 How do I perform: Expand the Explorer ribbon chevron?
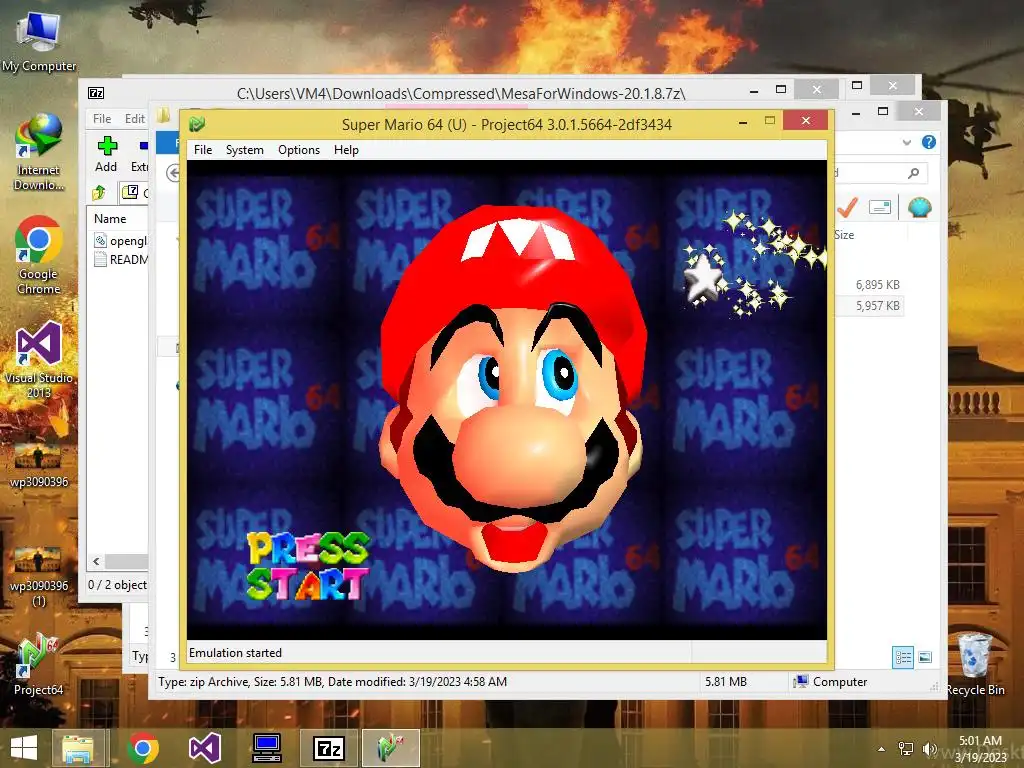pyautogui.click(x=906, y=142)
